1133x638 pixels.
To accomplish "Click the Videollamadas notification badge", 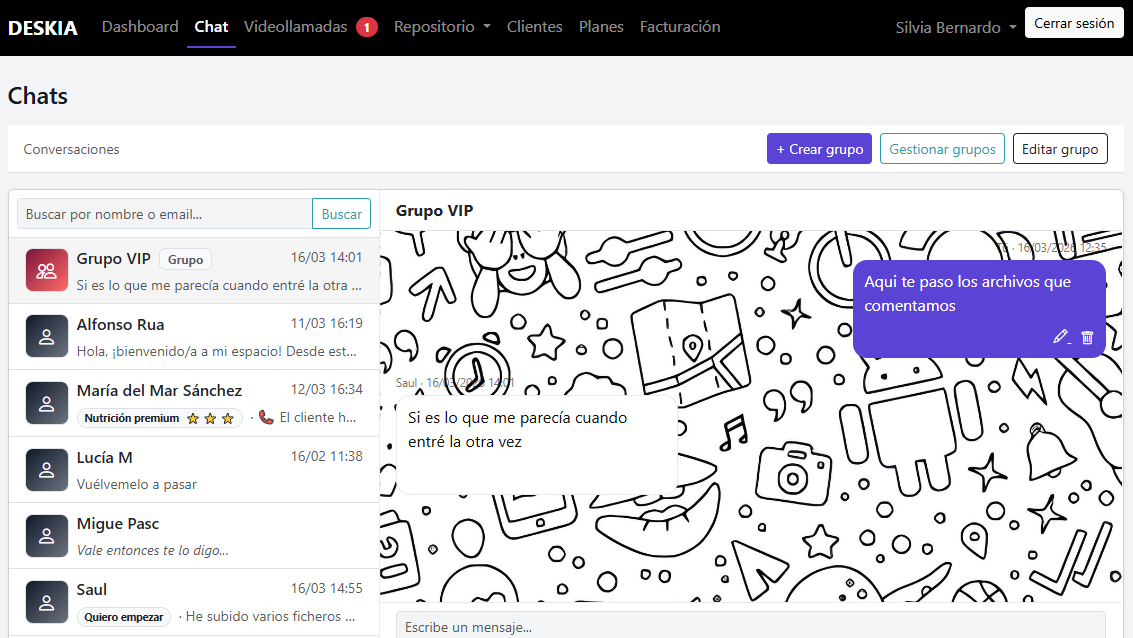I will (x=366, y=28).
